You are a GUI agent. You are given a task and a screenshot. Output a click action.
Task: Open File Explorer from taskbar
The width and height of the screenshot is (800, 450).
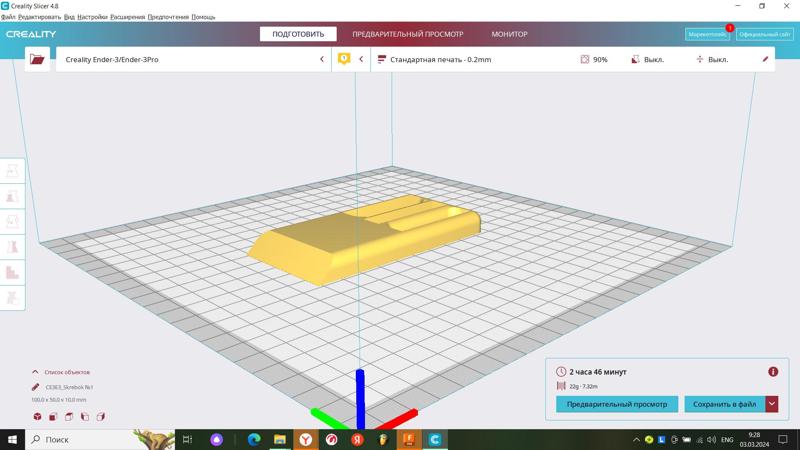click(x=280, y=439)
